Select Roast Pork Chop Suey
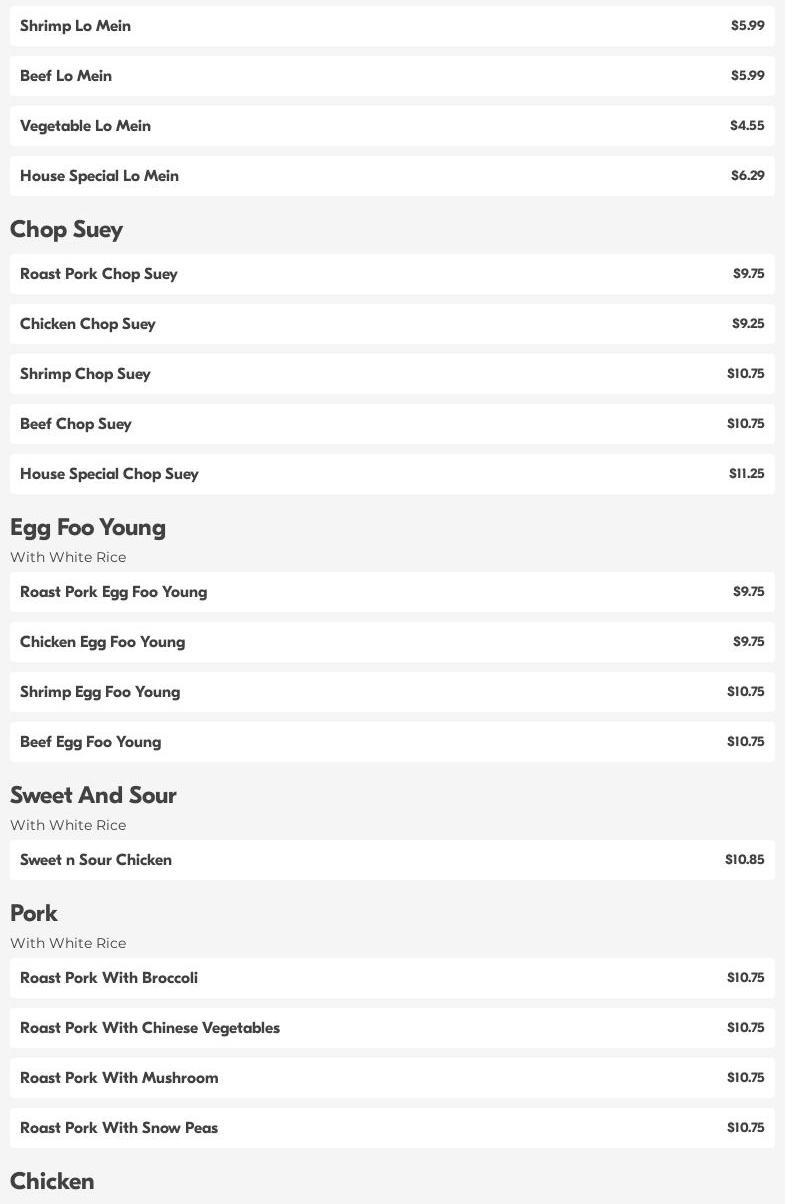785x1204 pixels. tap(392, 274)
